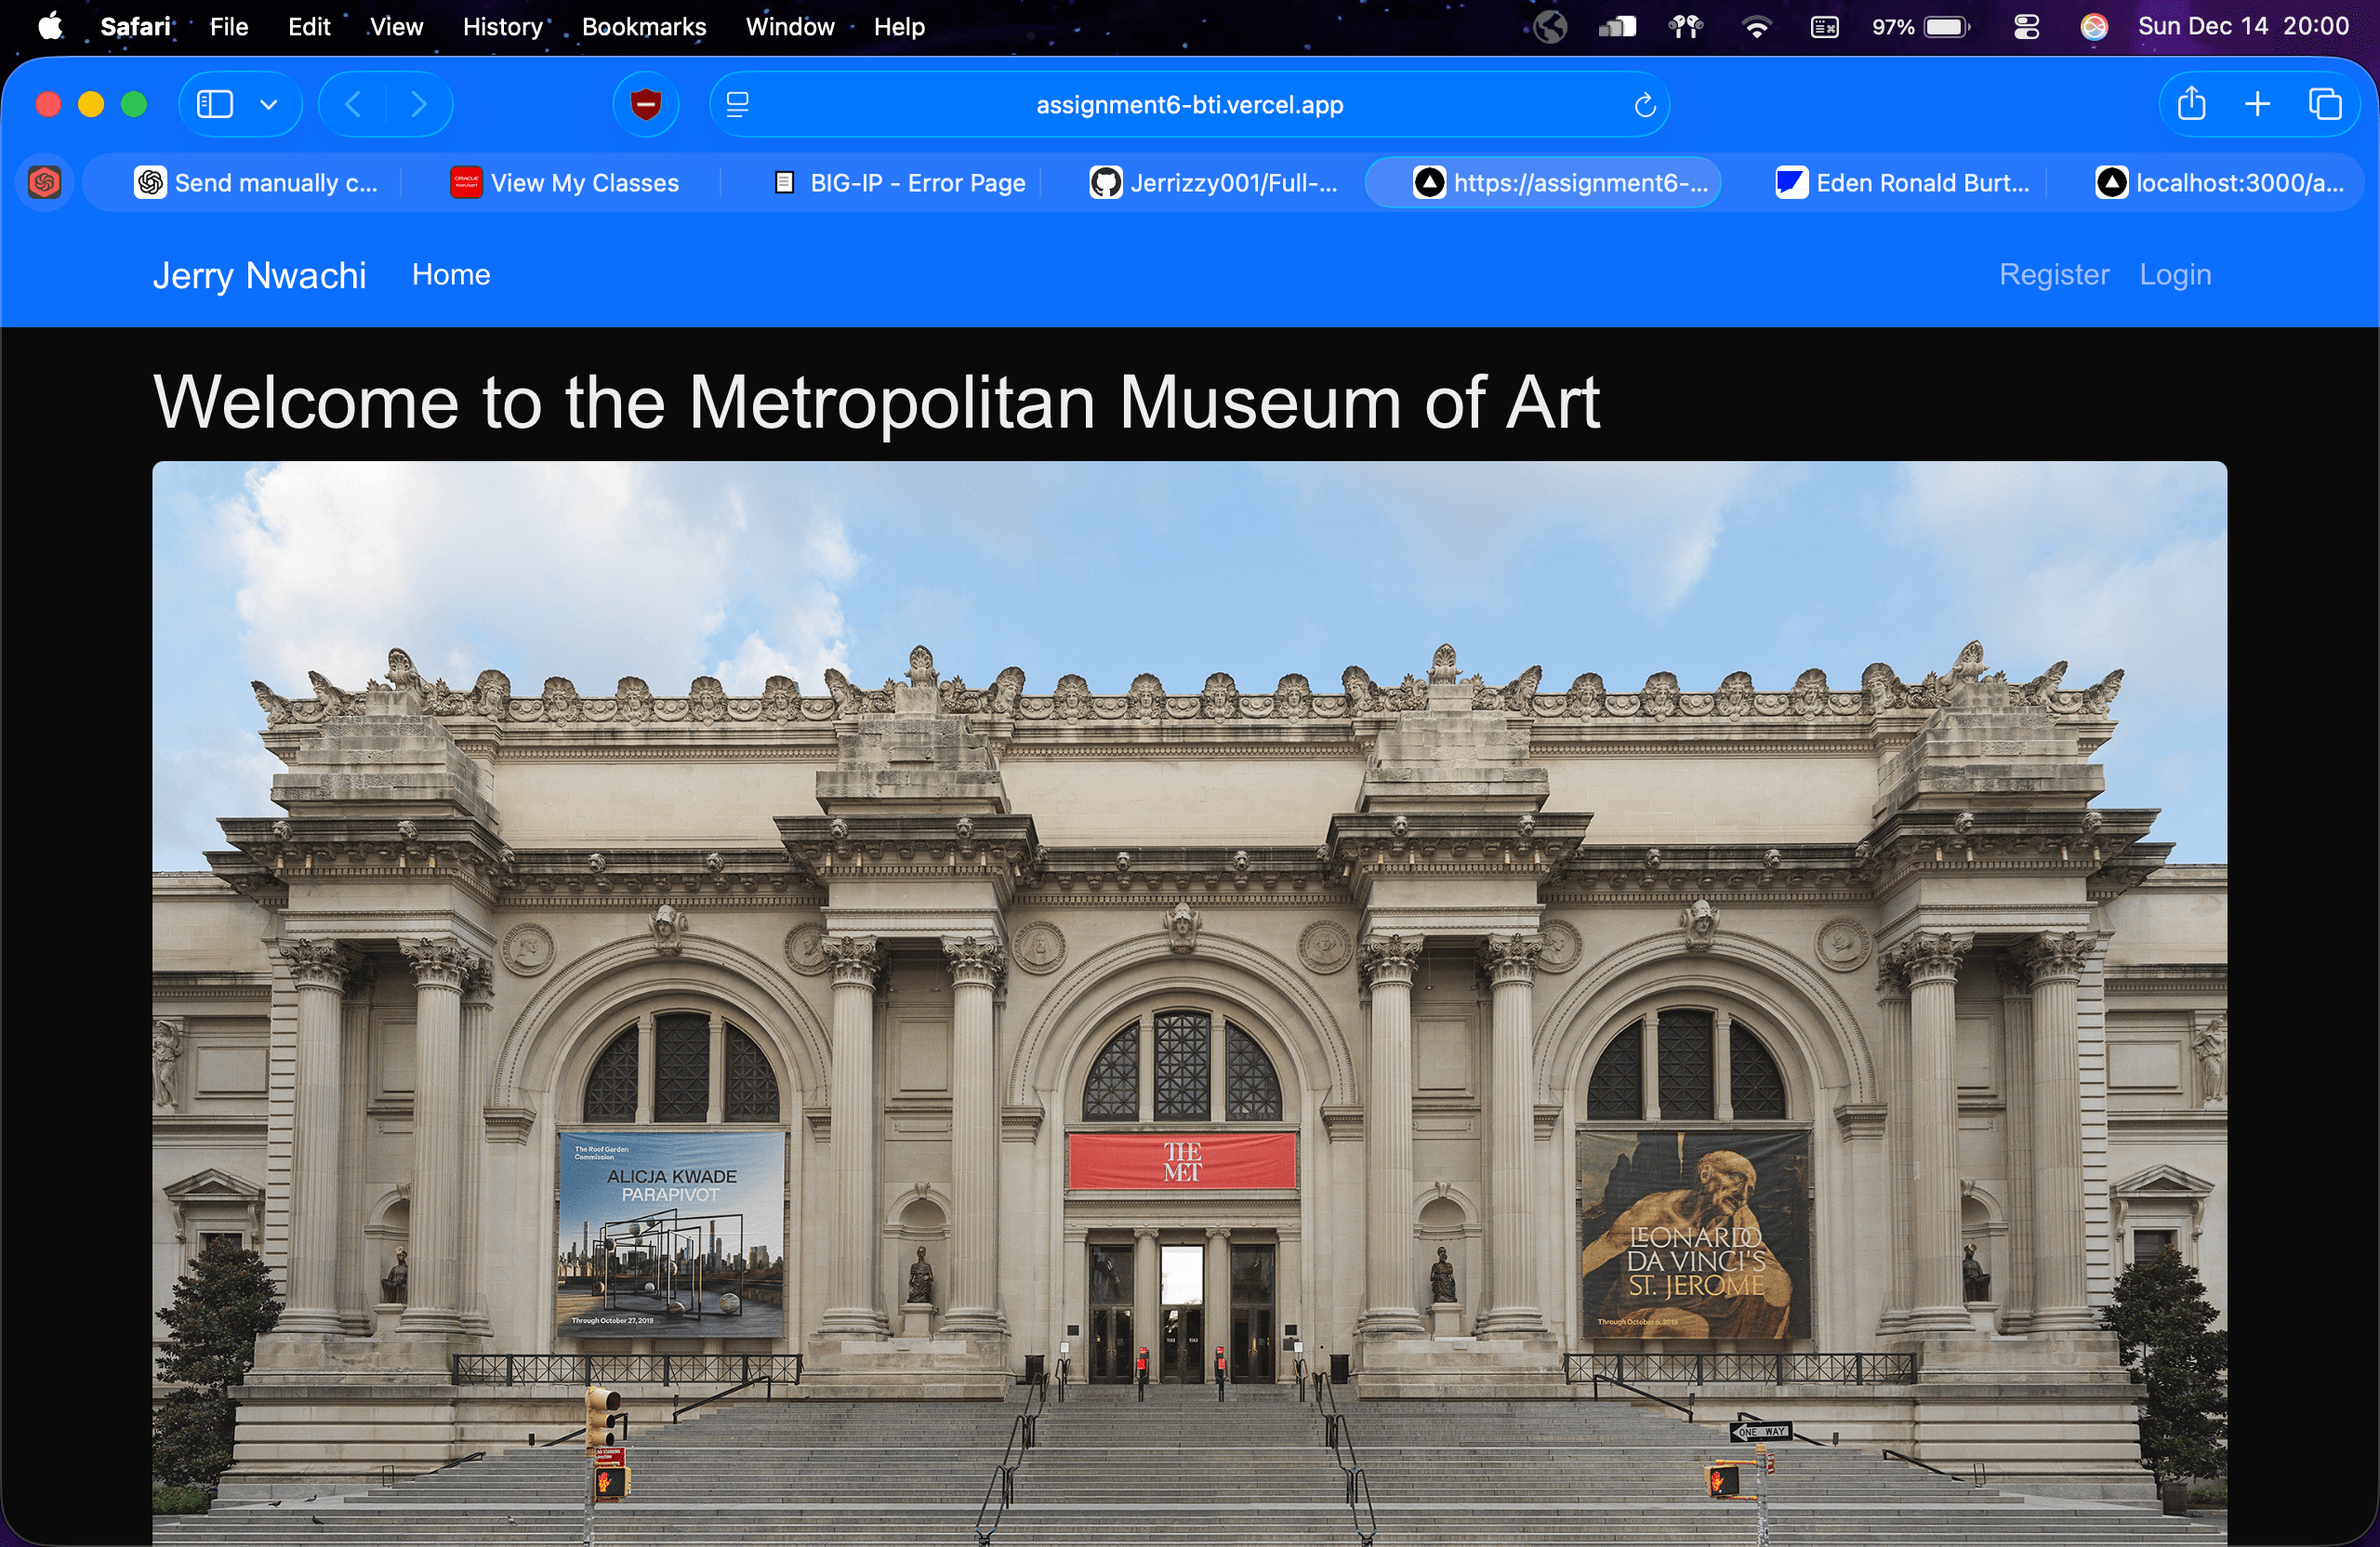Open the History menu
The height and width of the screenshot is (1547, 2380).
(502, 27)
